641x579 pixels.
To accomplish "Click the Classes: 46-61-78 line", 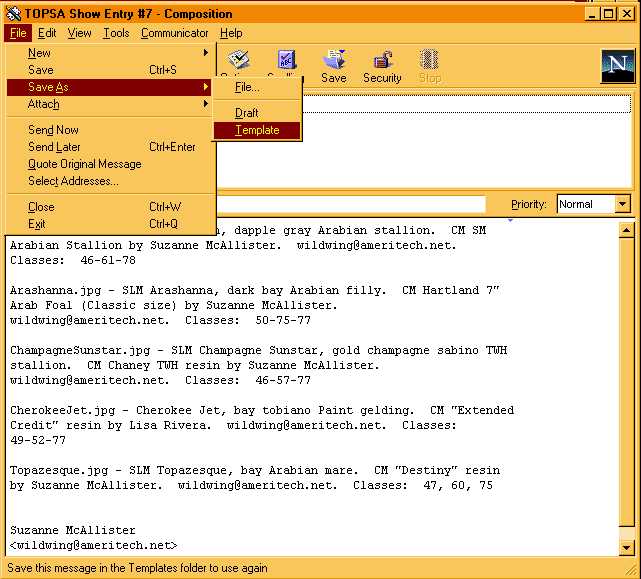I will click(x=73, y=260).
